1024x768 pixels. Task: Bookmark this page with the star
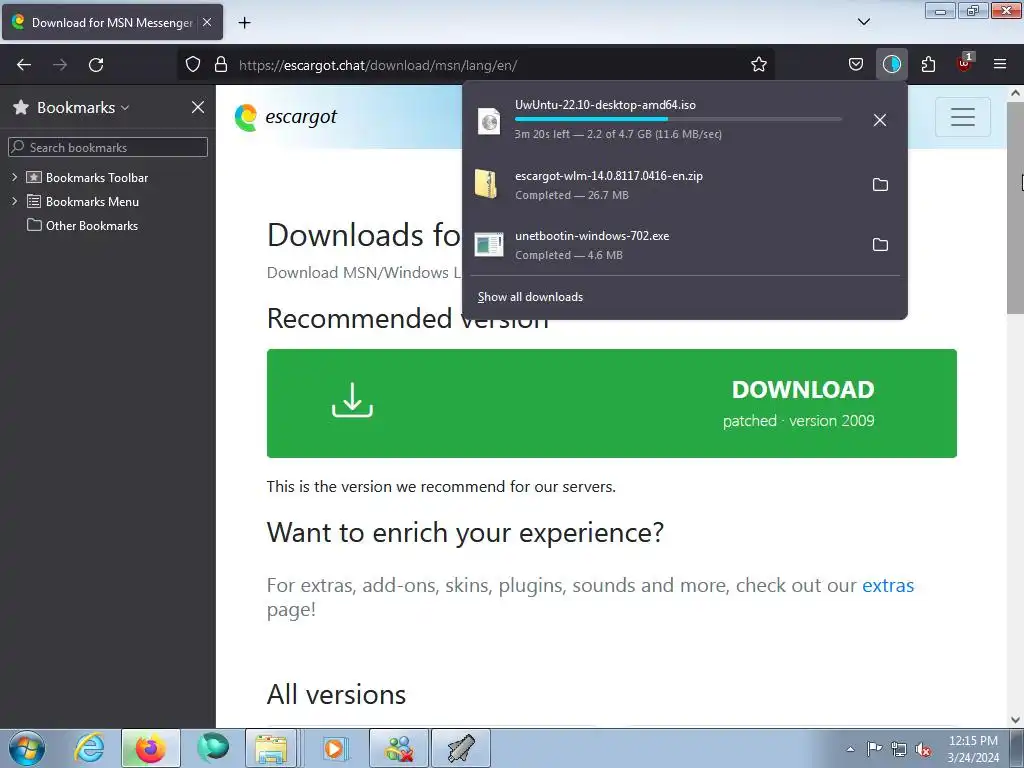758,65
